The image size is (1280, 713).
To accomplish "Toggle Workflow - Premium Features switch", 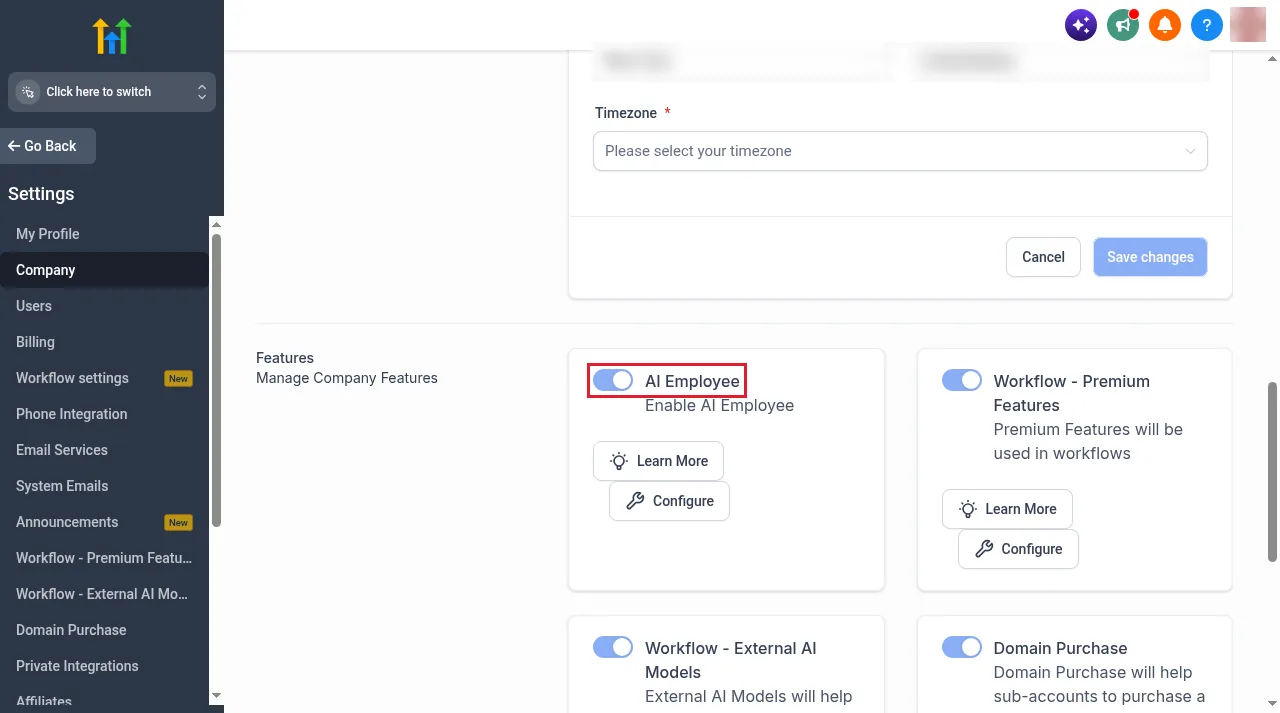I will [962, 380].
